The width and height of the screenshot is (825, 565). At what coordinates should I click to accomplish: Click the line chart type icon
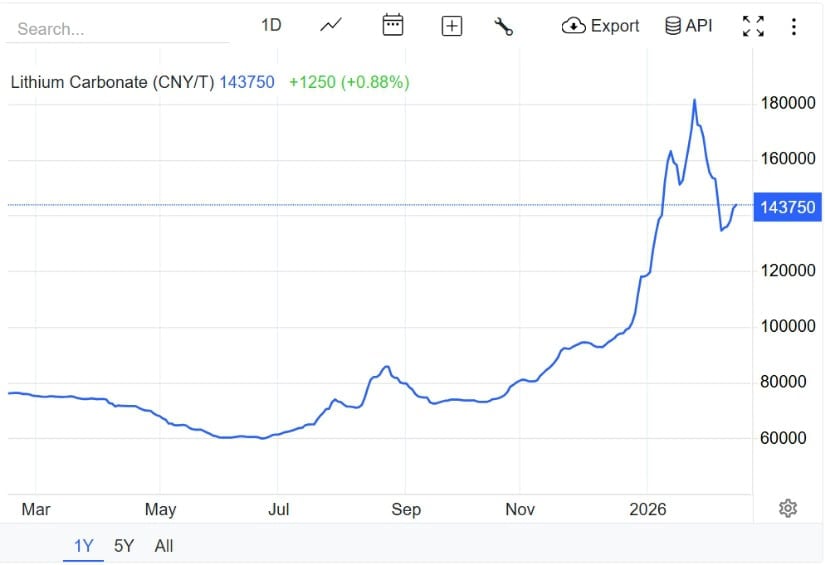pyautogui.click(x=331, y=26)
